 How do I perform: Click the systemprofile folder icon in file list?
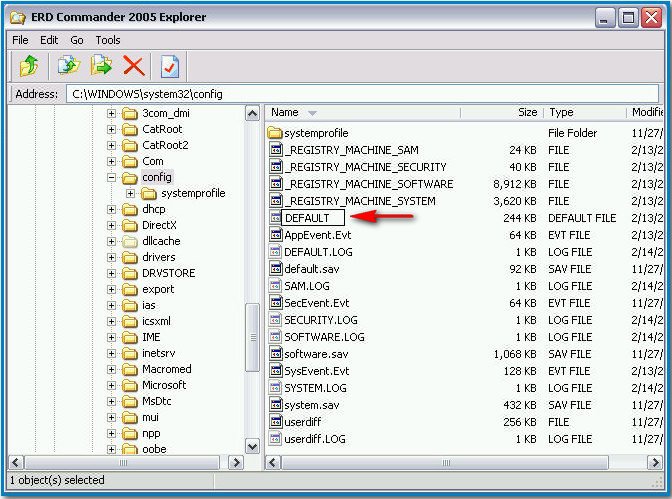276,133
